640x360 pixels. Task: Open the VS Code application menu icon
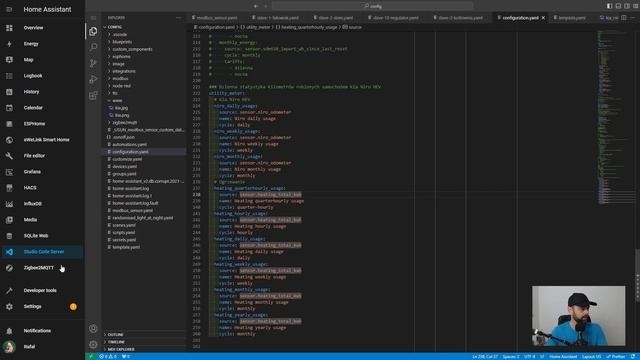[93, 18]
